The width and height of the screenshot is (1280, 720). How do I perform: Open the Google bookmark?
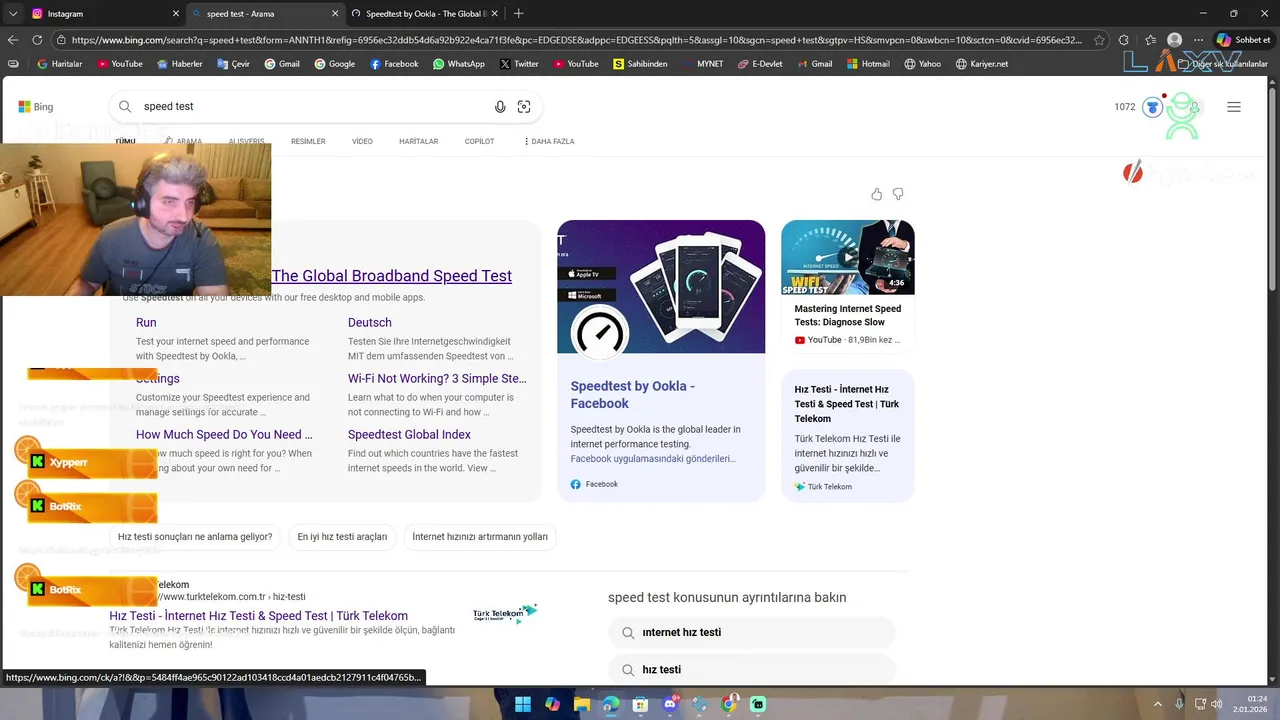pos(334,64)
